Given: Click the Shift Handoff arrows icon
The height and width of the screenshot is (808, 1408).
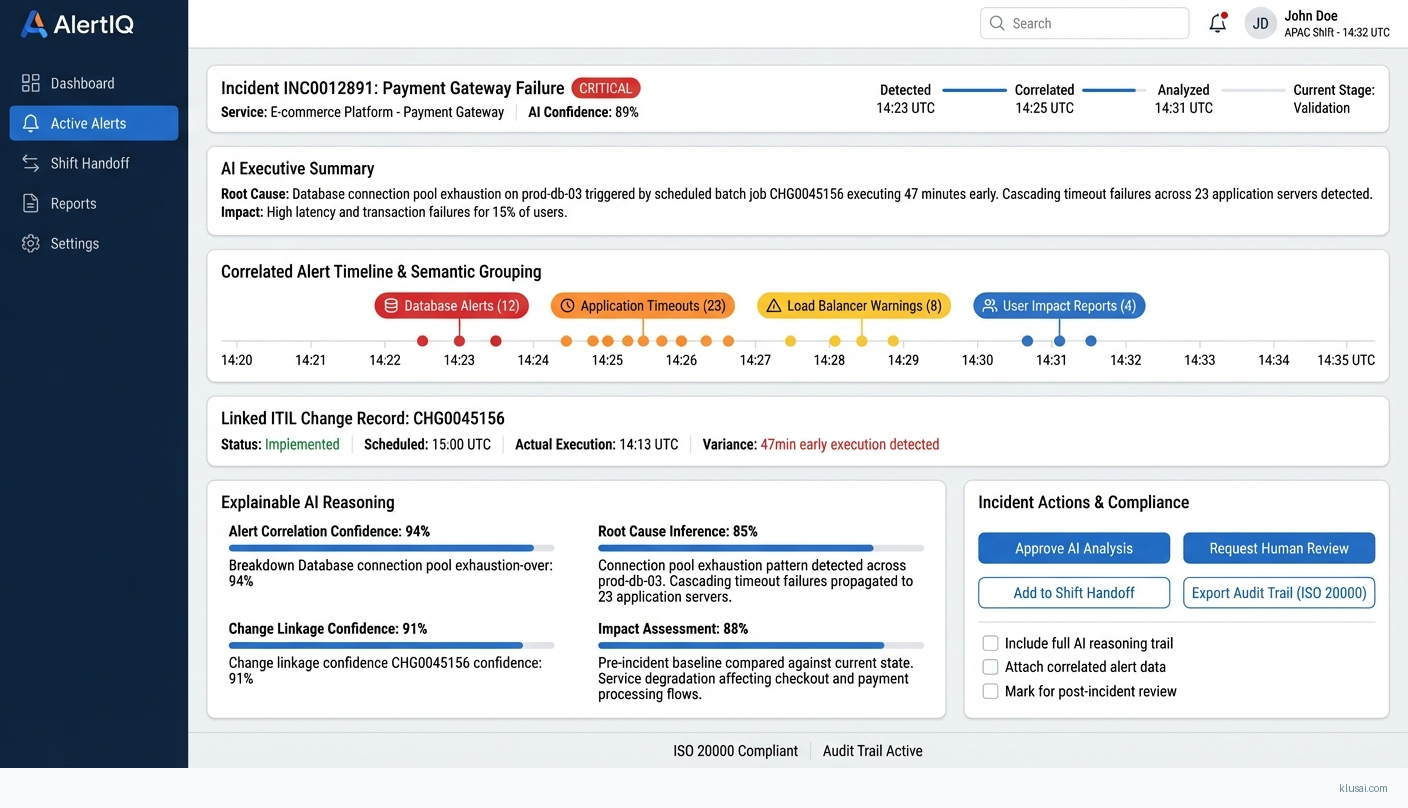Looking at the screenshot, I should (31, 163).
